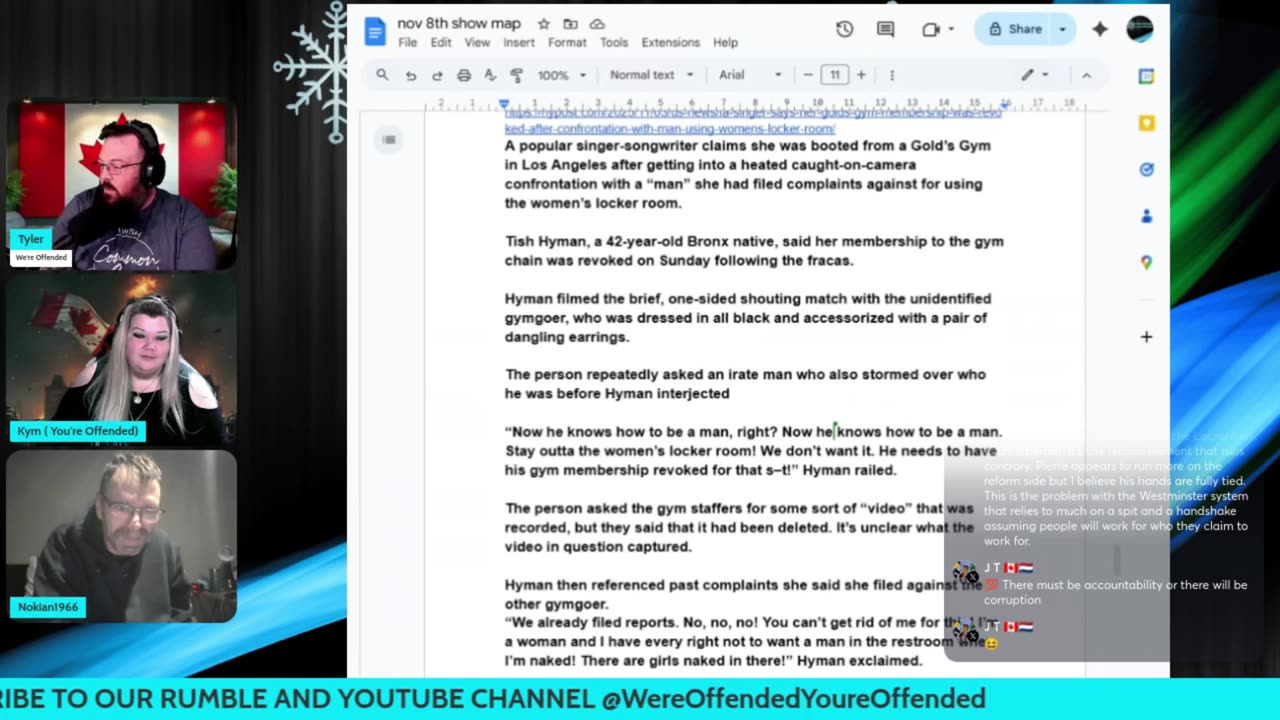The height and width of the screenshot is (720, 1280).
Task: Get add-ons with the plus icon
Action: tap(1146, 337)
